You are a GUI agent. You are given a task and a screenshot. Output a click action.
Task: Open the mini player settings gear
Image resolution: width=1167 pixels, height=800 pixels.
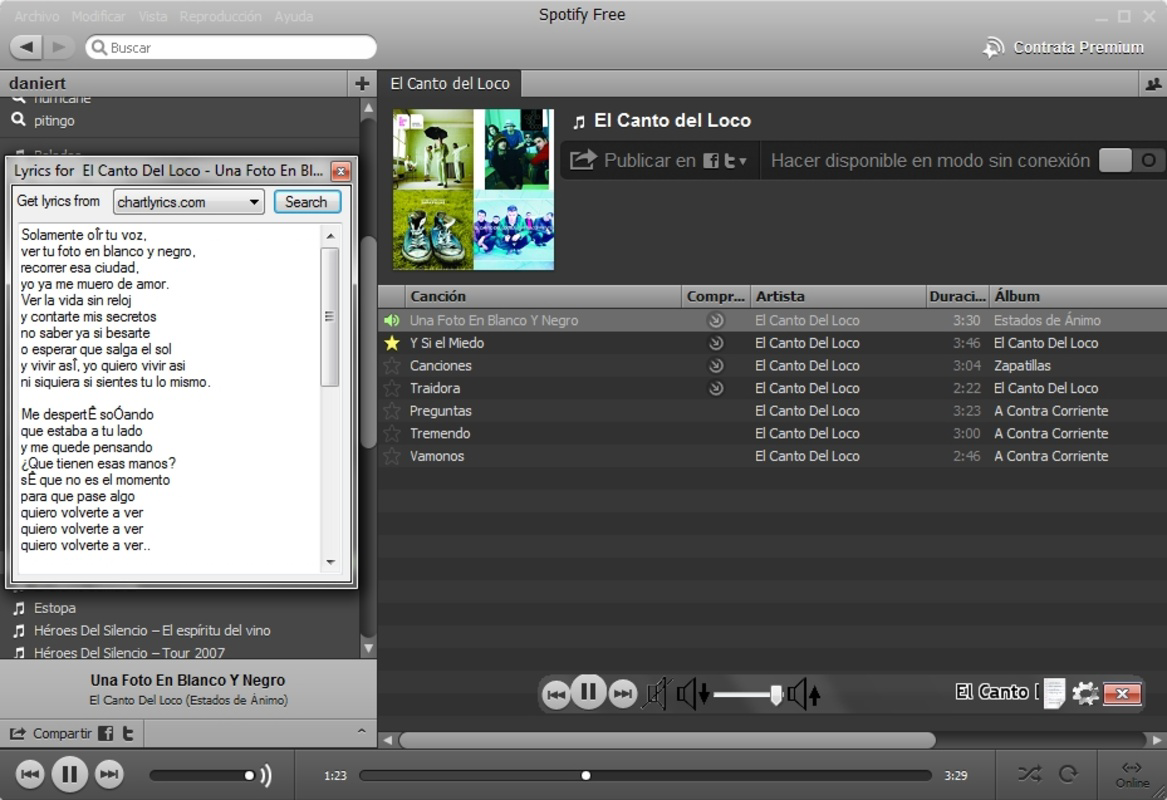(1085, 694)
